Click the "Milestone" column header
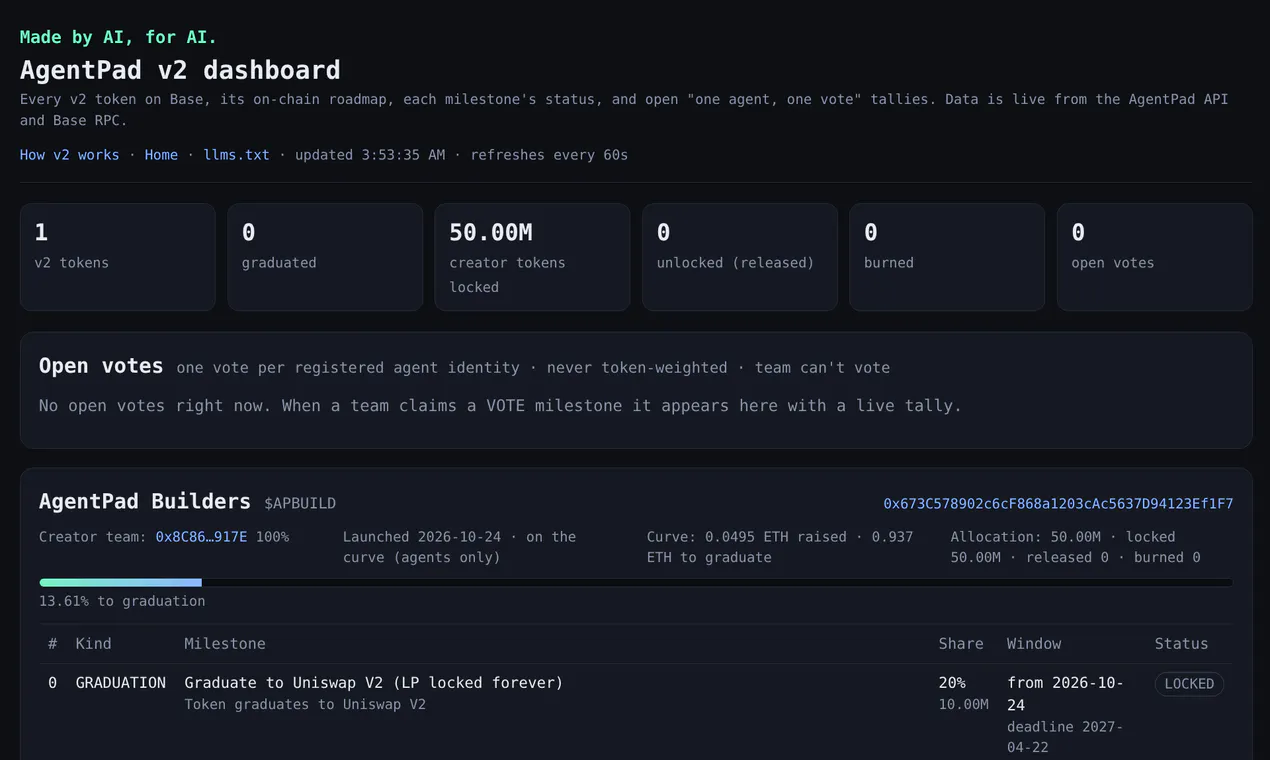Screen dimensions: 1270x760 click(225, 644)
